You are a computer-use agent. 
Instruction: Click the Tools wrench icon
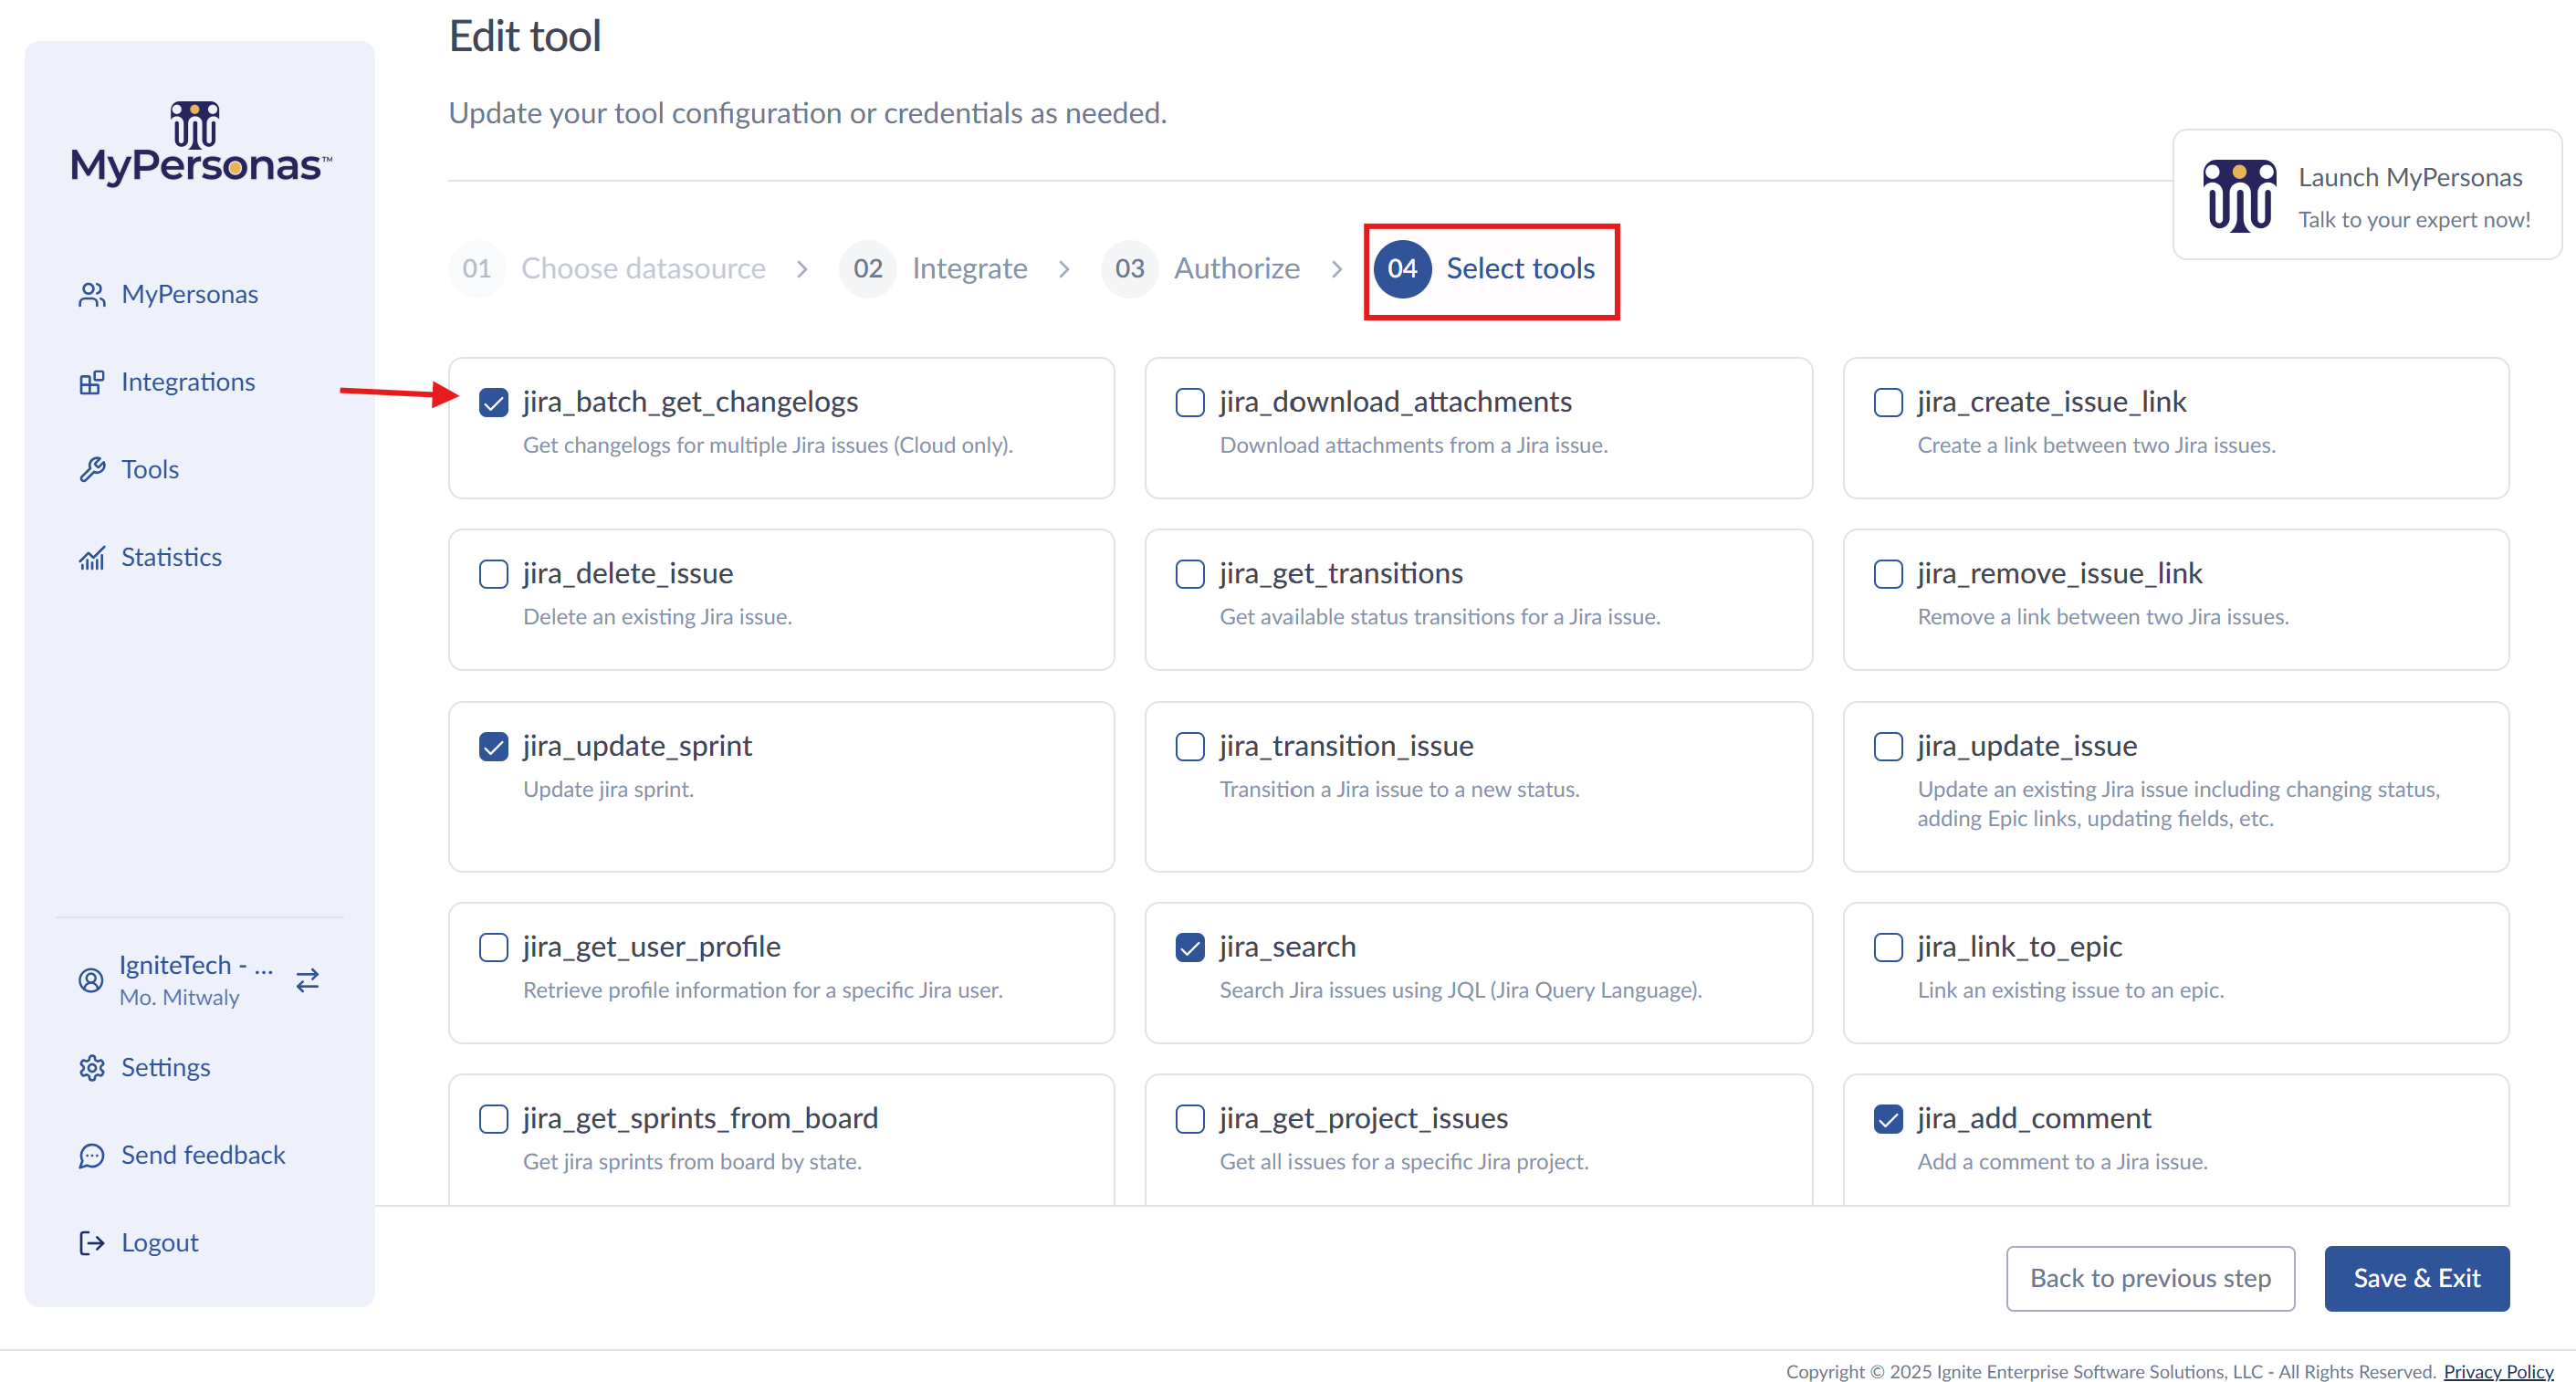[92, 469]
